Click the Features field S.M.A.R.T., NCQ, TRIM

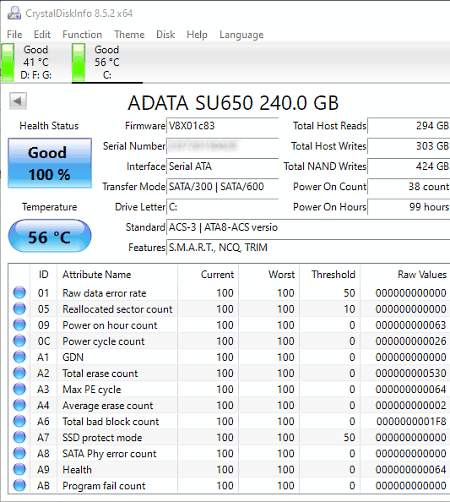click(x=308, y=247)
